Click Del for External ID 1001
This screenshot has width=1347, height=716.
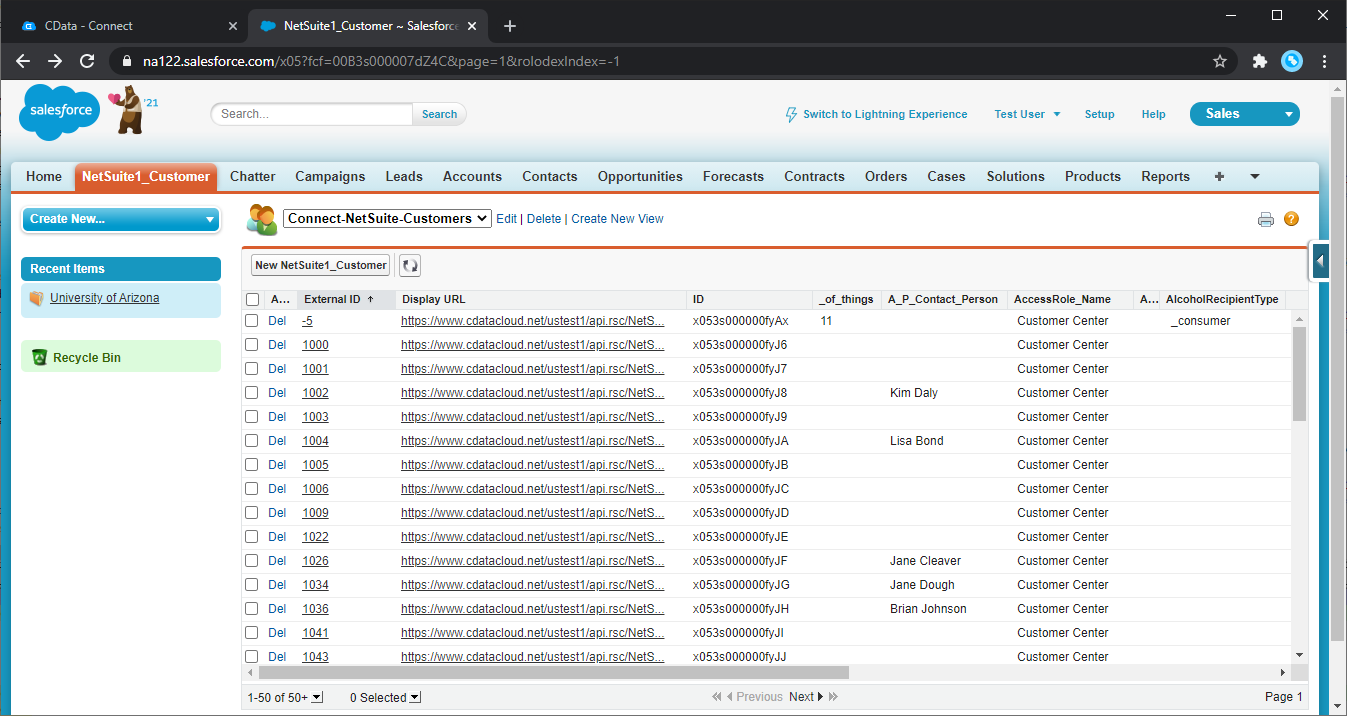(277, 369)
